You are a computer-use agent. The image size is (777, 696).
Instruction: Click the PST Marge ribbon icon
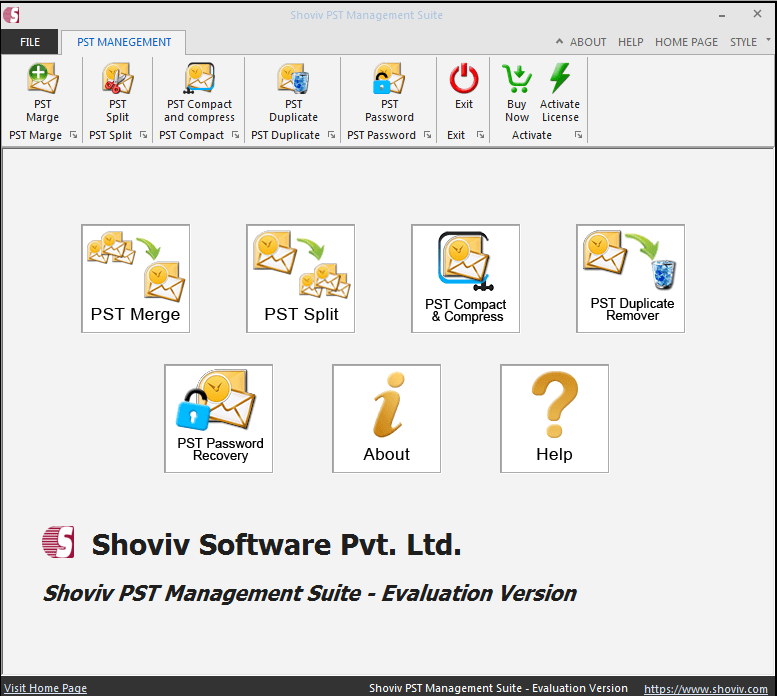42,79
